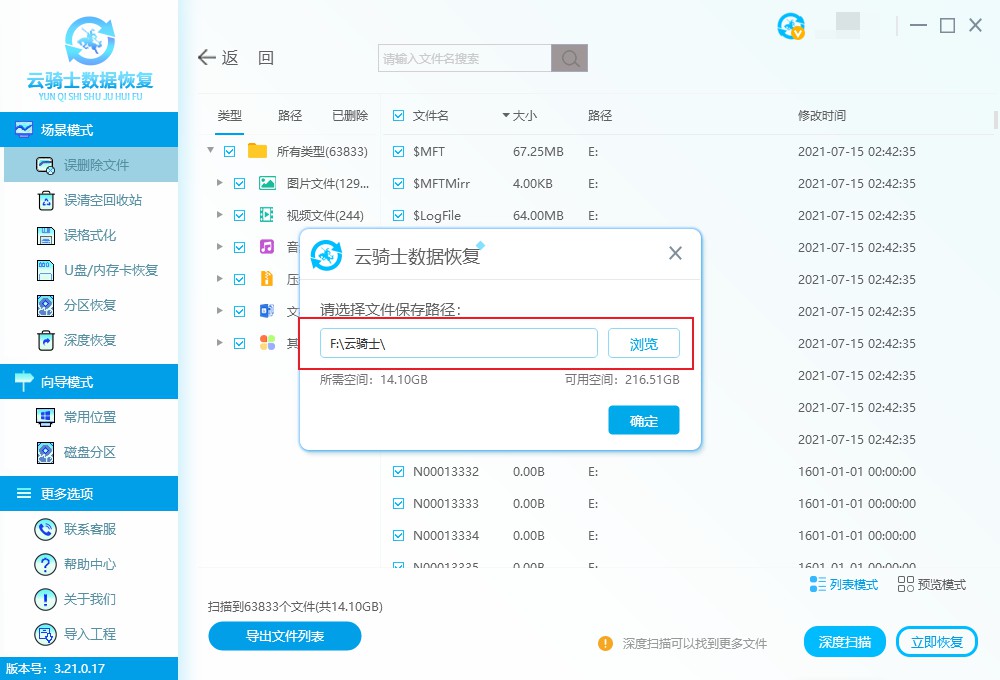This screenshot has width=1000, height=680.
Task: Click the file list vertical scrollbar
Action: (996, 119)
